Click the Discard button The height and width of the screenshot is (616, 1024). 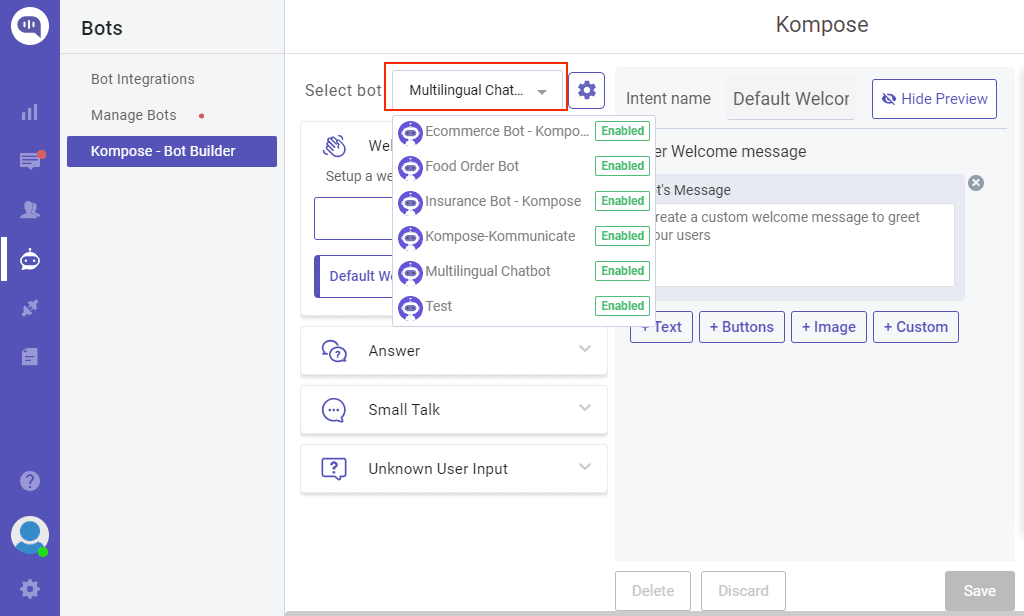pos(743,591)
